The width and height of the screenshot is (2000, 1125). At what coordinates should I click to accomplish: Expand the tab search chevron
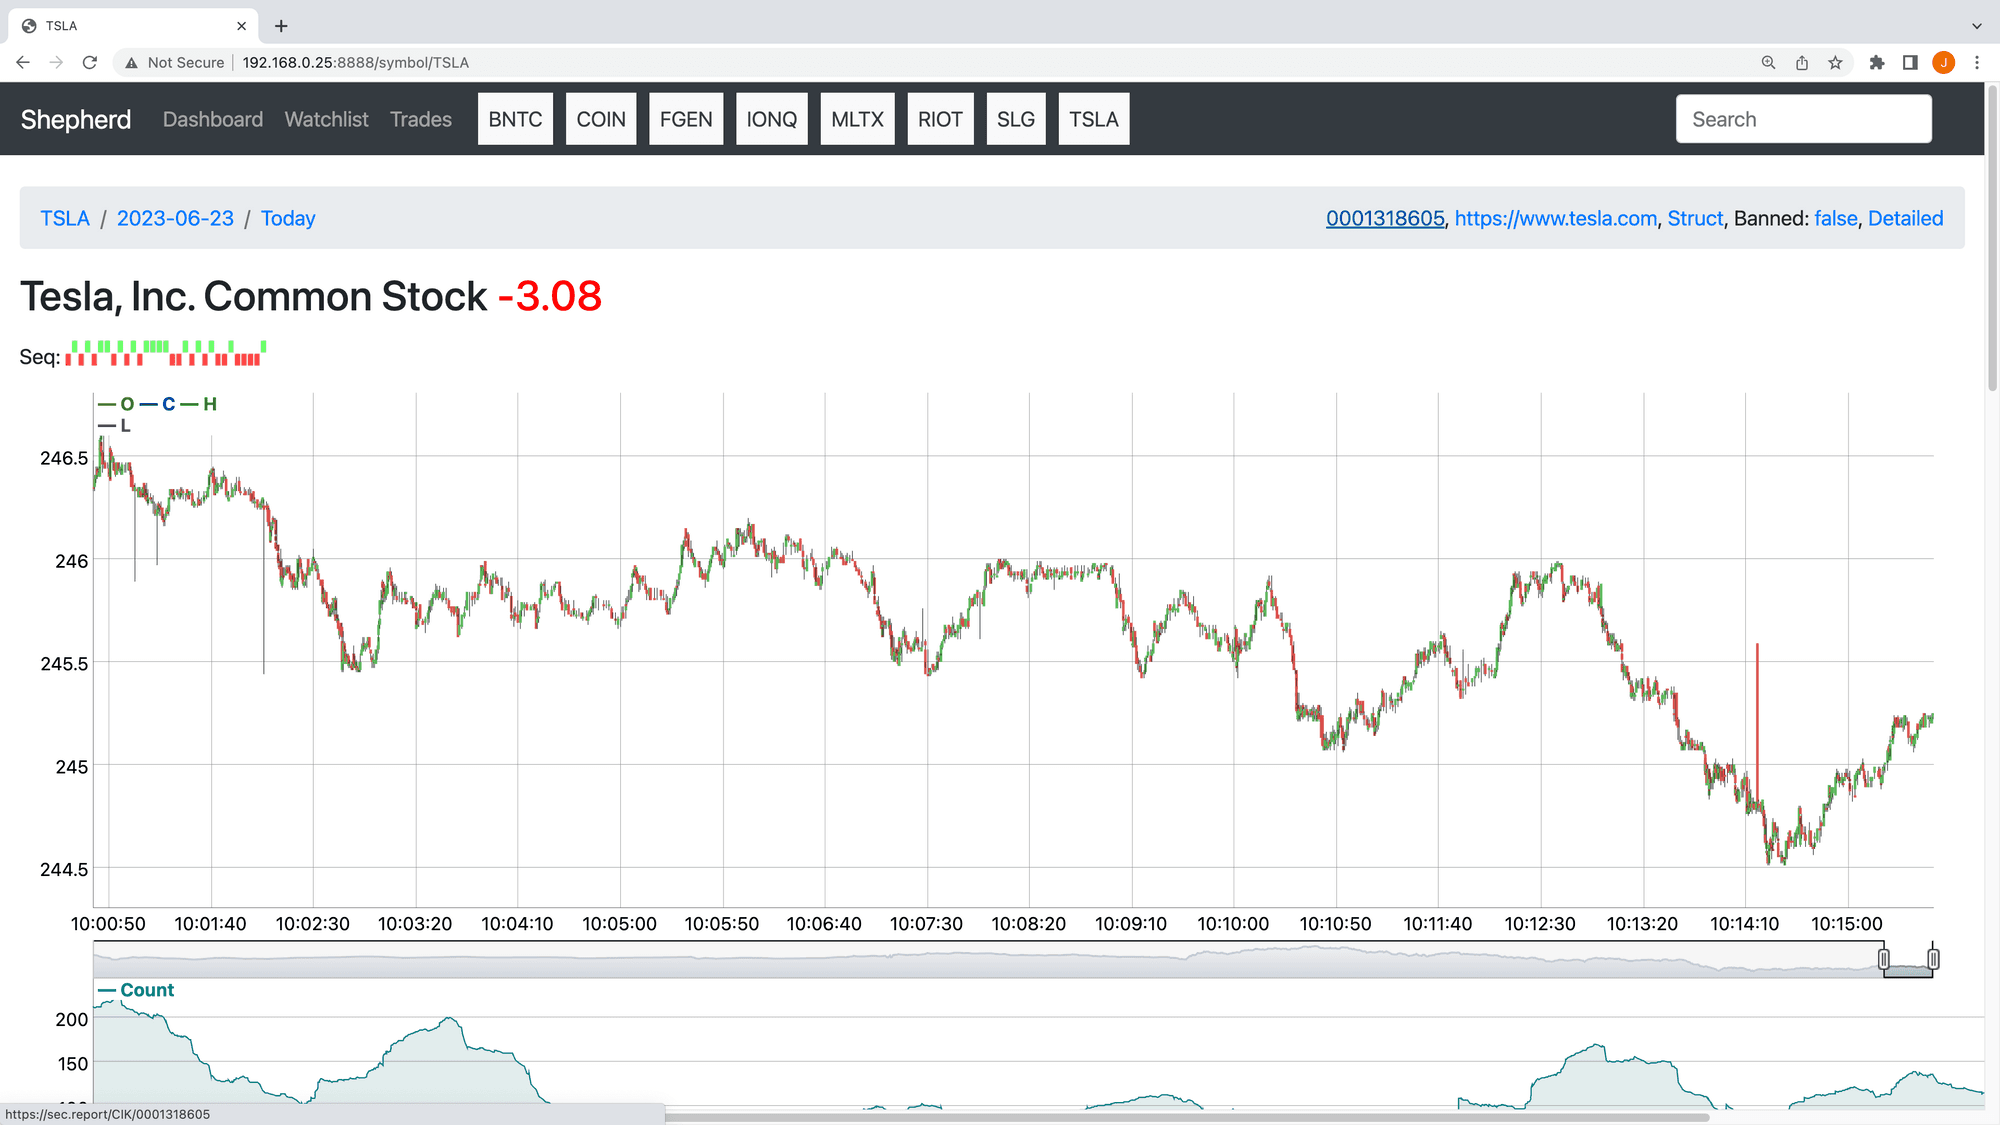pos(1977,26)
